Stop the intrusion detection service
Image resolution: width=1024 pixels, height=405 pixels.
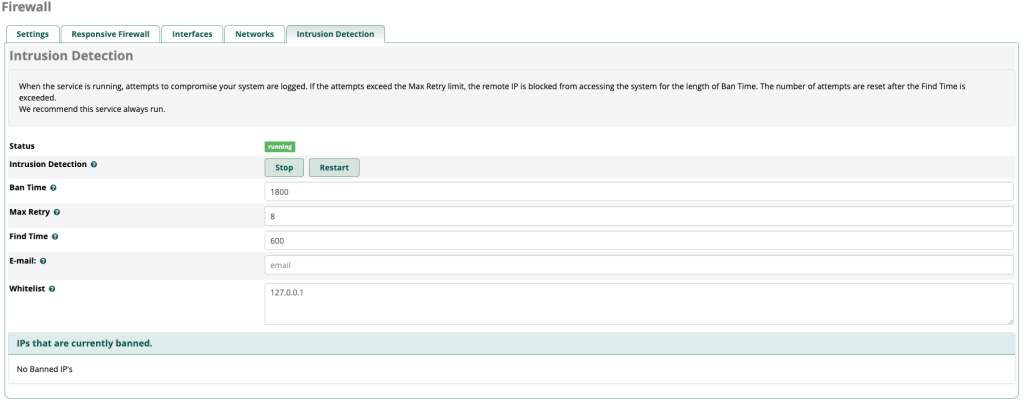(x=284, y=168)
